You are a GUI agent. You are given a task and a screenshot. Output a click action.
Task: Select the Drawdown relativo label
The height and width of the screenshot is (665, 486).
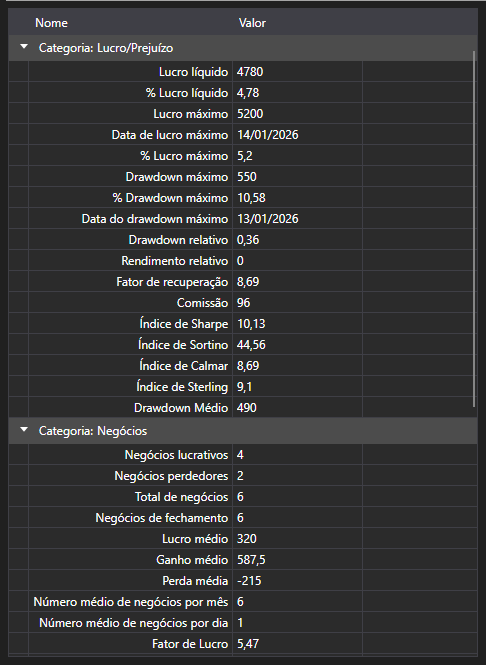point(178,240)
